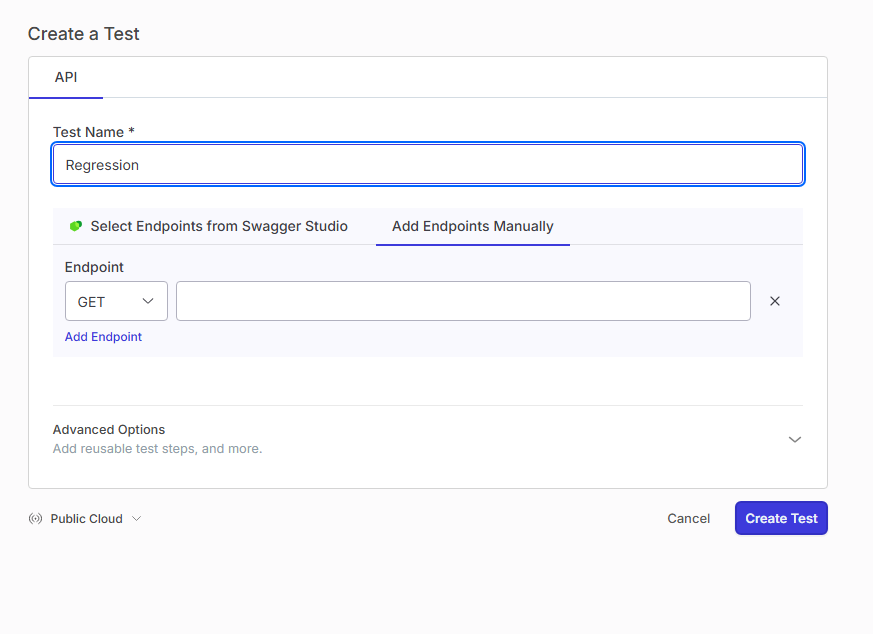Select the Add Endpoints Manually tab
Image resolution: width=873 pixels, height=634 pixels.
pyautogui.click(x=472, y=226)
